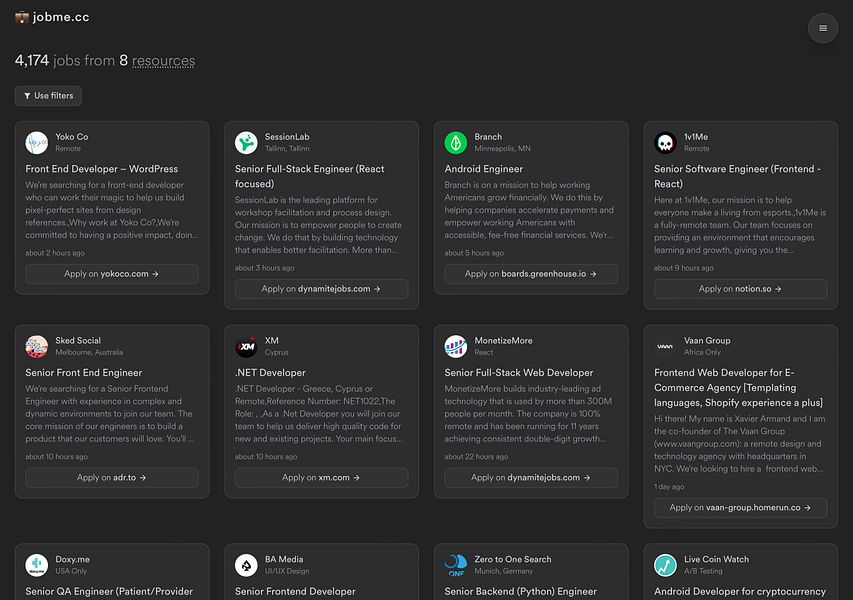The height and width of the screenshot is (600, 853).
Task: Open the resources link
Action: tap(163, 60)
